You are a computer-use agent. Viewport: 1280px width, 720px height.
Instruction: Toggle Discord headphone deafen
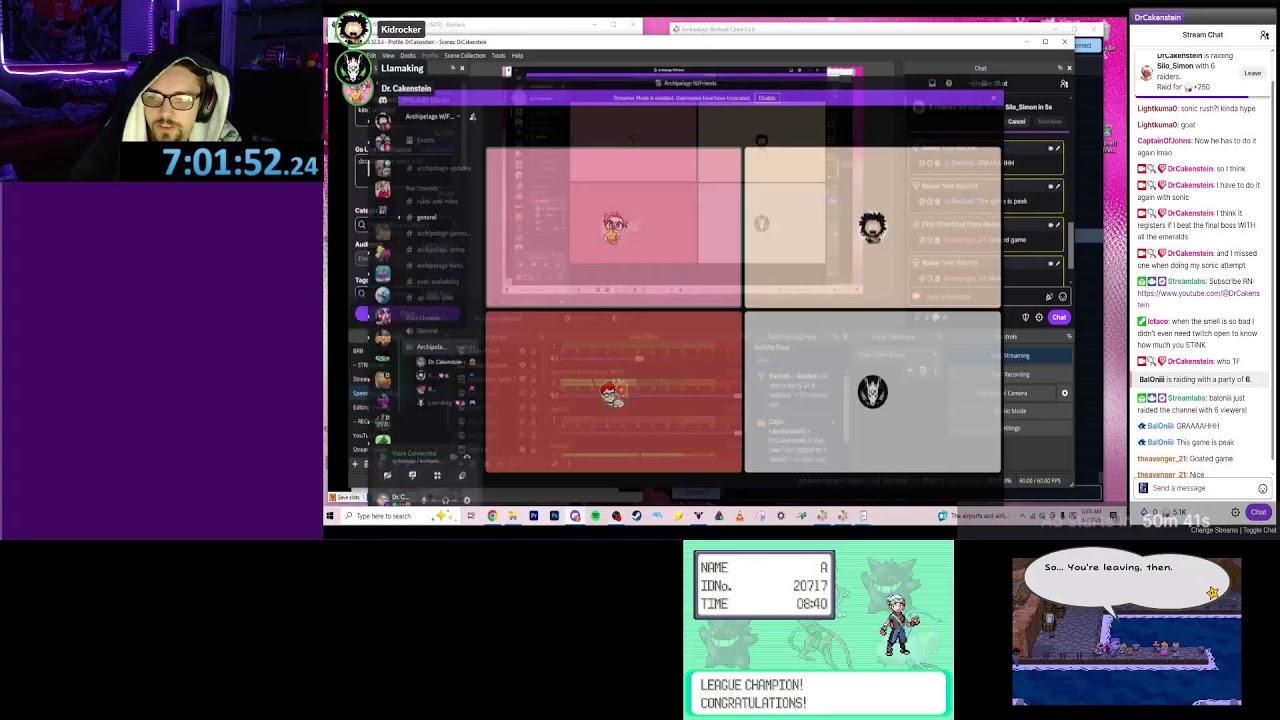(x=446, y=499)
